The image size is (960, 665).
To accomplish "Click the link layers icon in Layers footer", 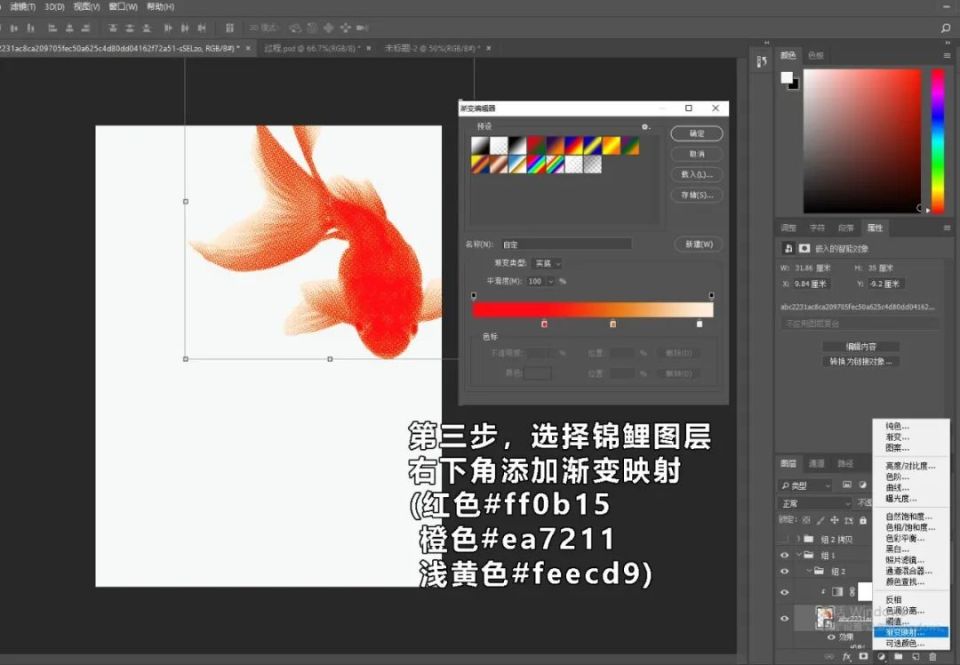I will click(x=829, y=656).
